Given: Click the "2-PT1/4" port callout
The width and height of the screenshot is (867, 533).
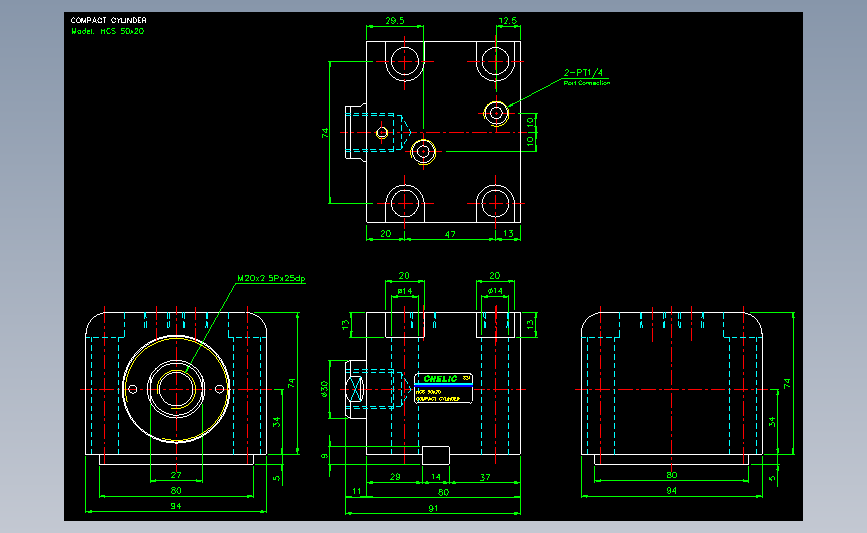Looking at the screenshot, I should [x=583, y=72].
